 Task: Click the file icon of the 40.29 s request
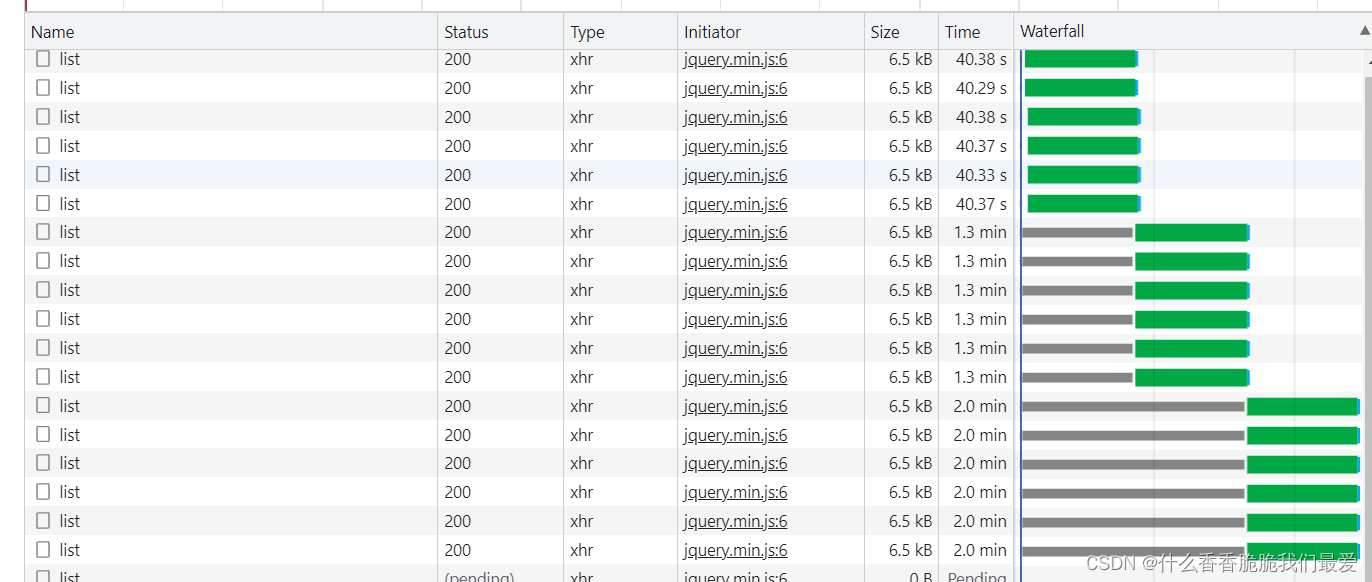coord(43,88)
